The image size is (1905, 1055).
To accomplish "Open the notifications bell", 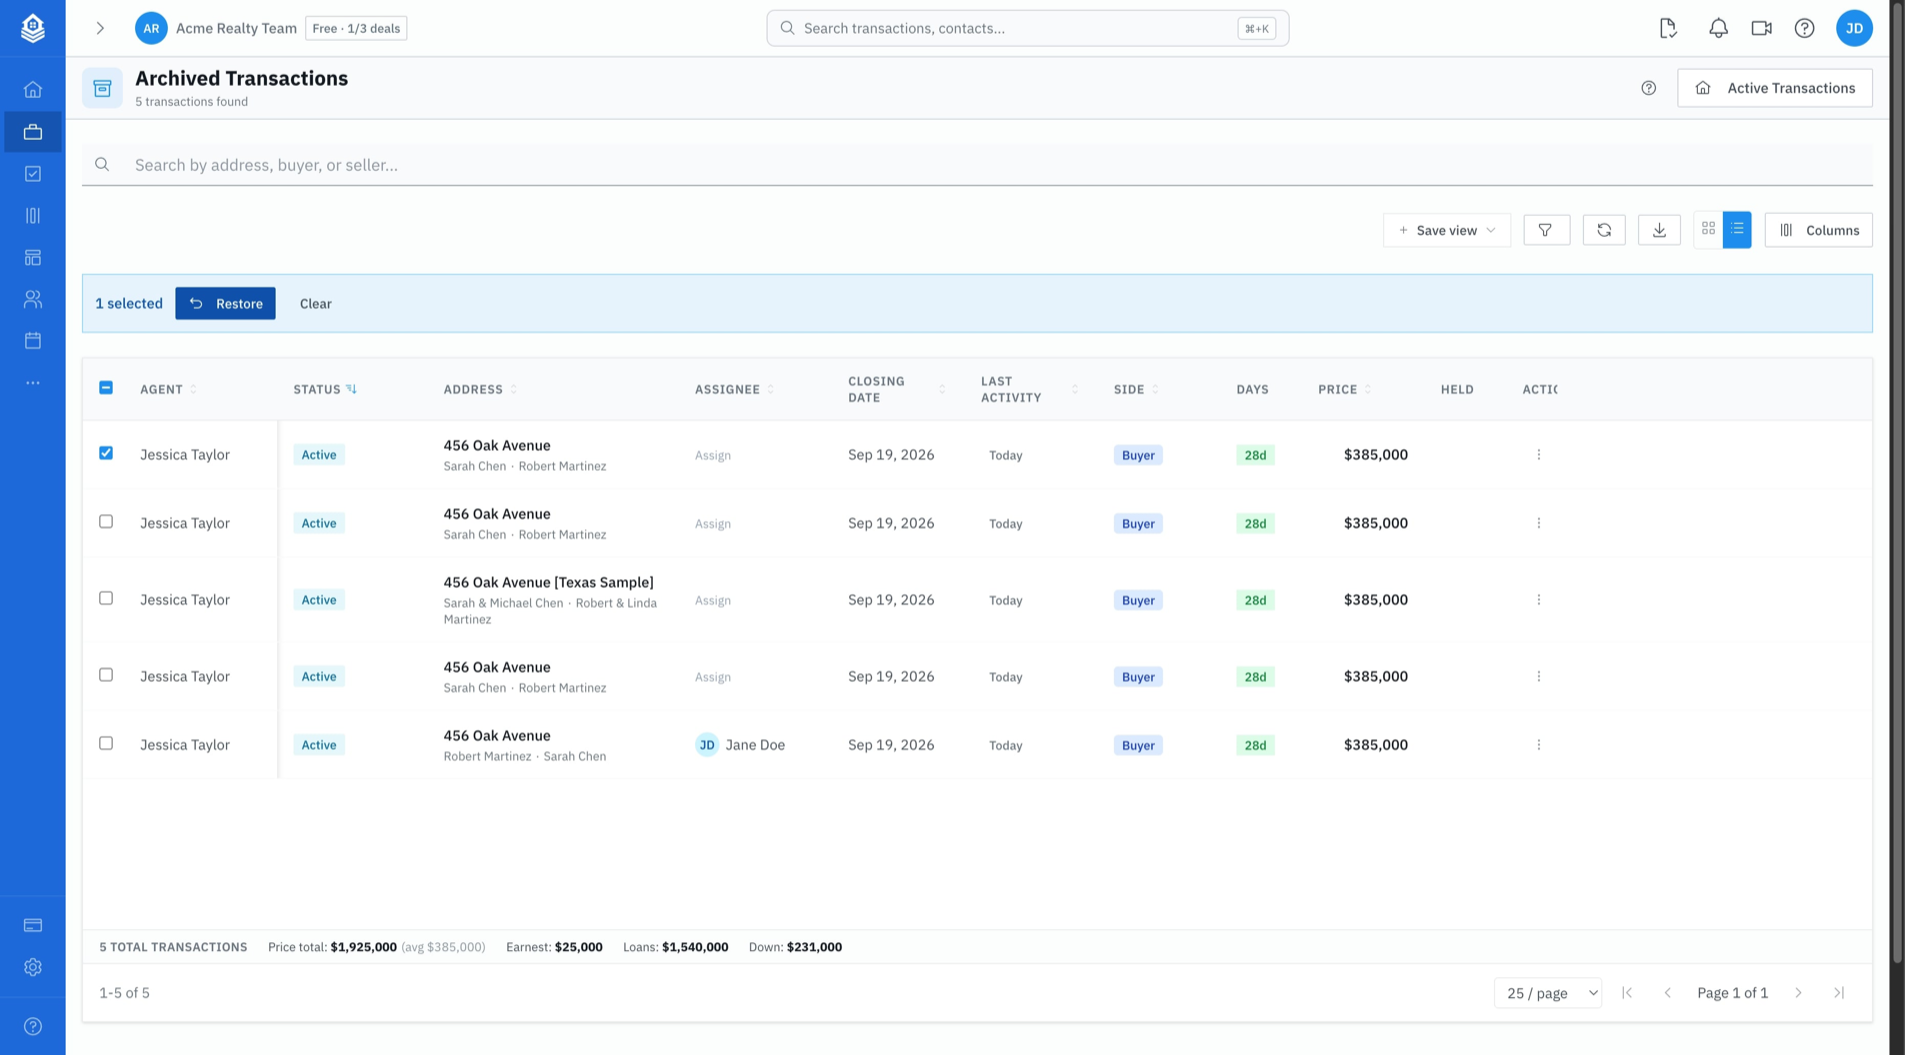I will pos(1718,28).
